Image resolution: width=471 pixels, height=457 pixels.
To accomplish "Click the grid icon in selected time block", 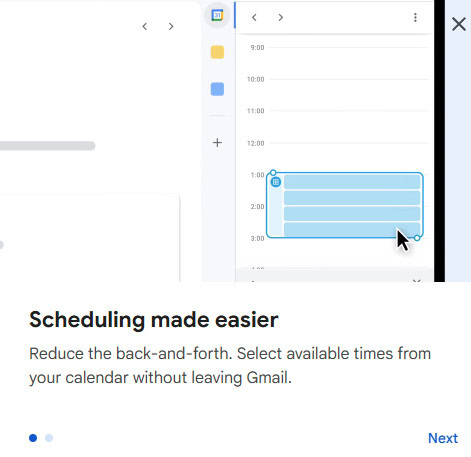I will point(276,182).
